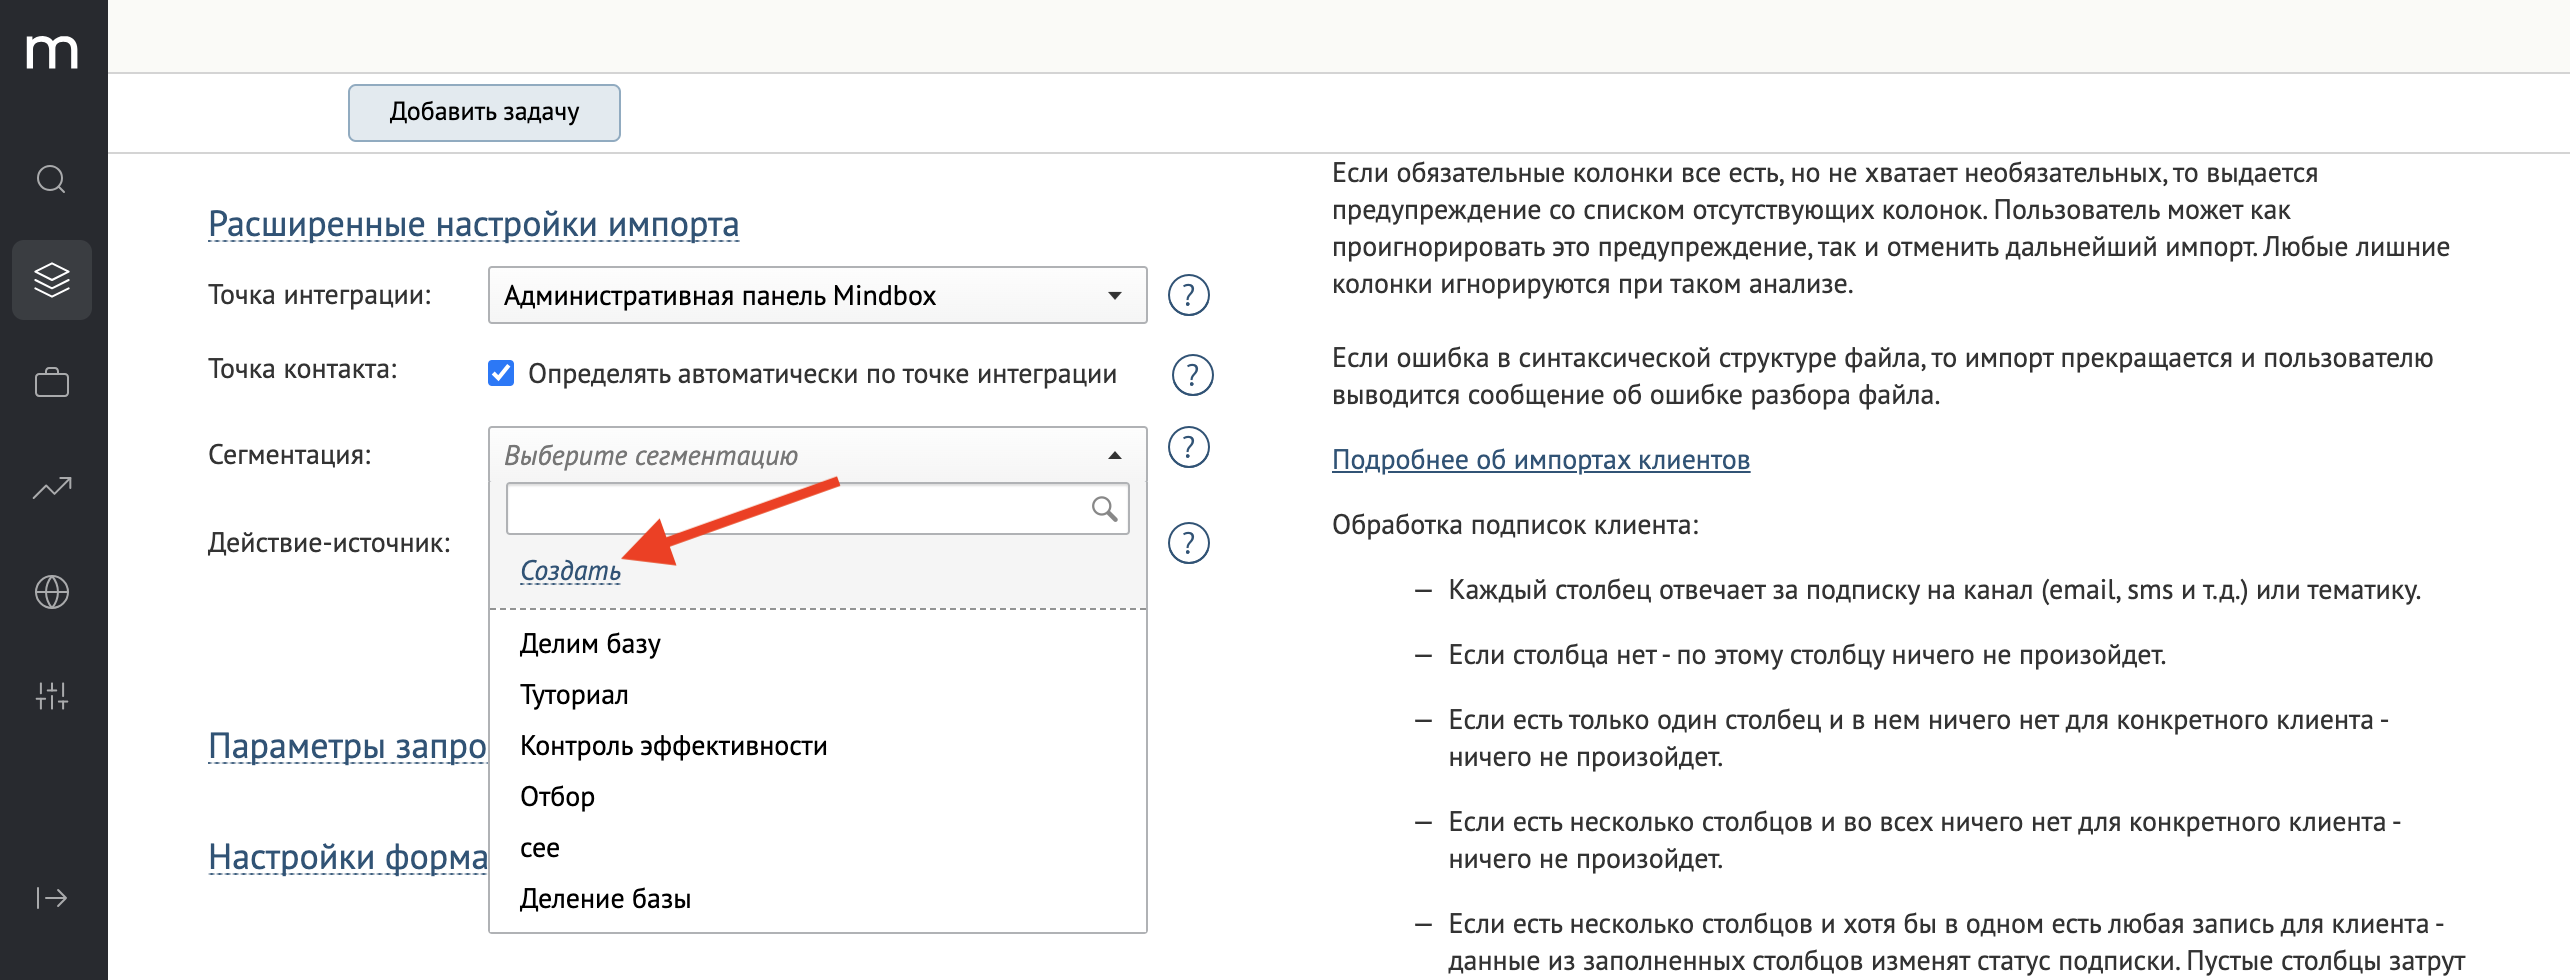Open the layers section in the sidebar
The width and height of the screenshot is (2570, 980).
click(52, 280)
